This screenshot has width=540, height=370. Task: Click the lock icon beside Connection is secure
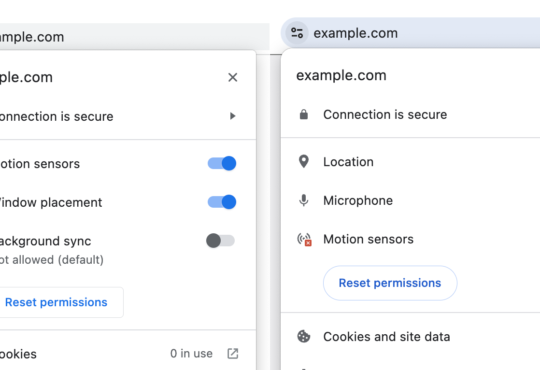click(304, 114)
